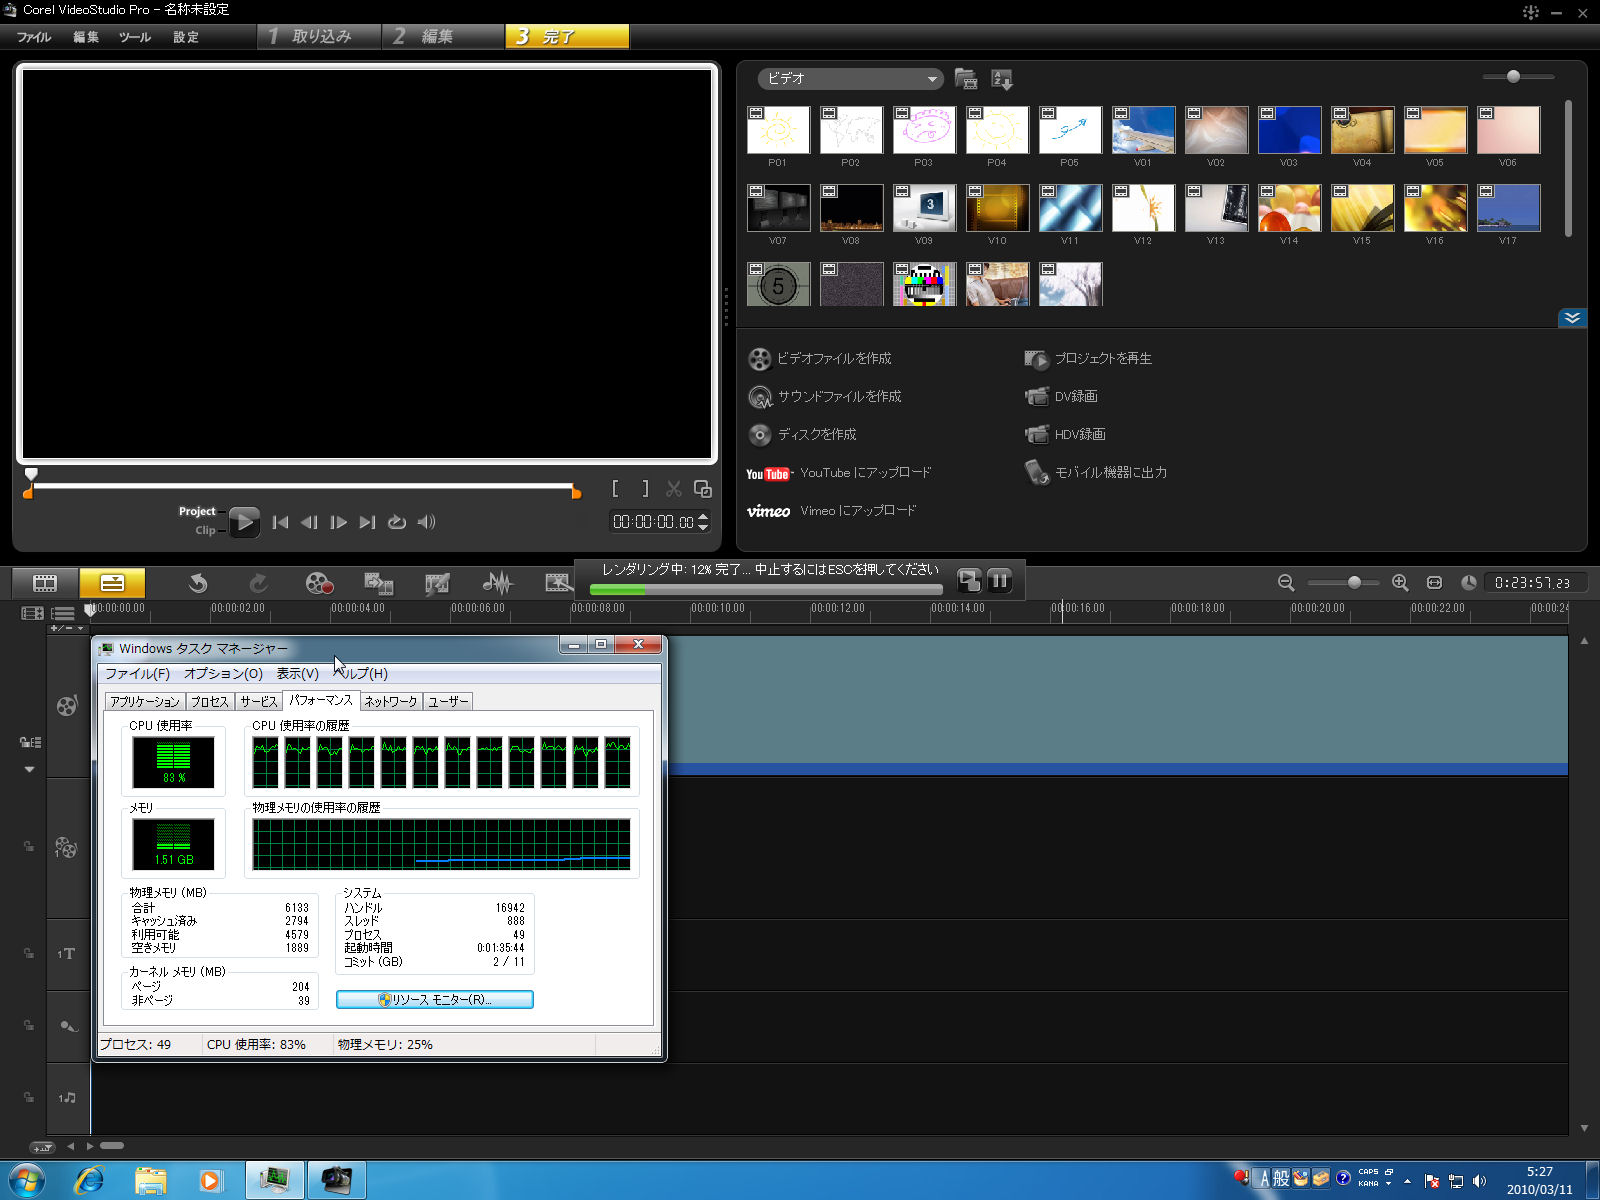Click the DV Recording (DV録画) icon
1600x1200 pixels.
(1036, 397)
